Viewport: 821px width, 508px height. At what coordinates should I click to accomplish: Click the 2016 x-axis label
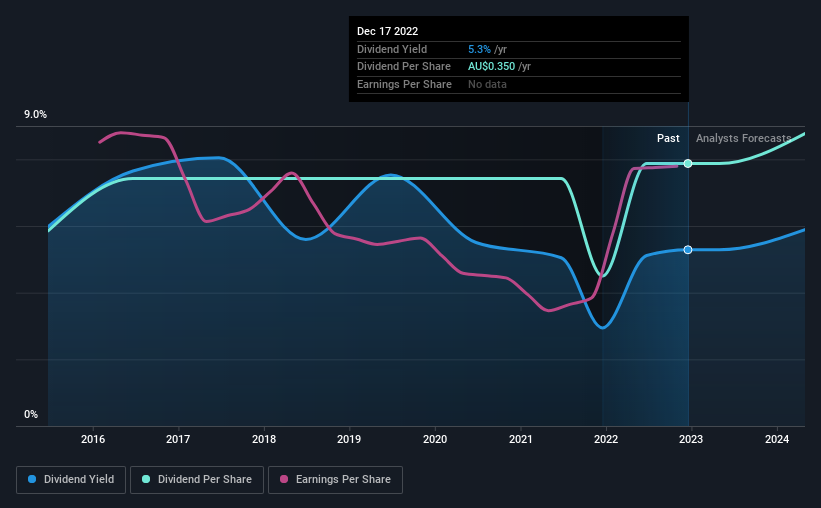point(93,439)
